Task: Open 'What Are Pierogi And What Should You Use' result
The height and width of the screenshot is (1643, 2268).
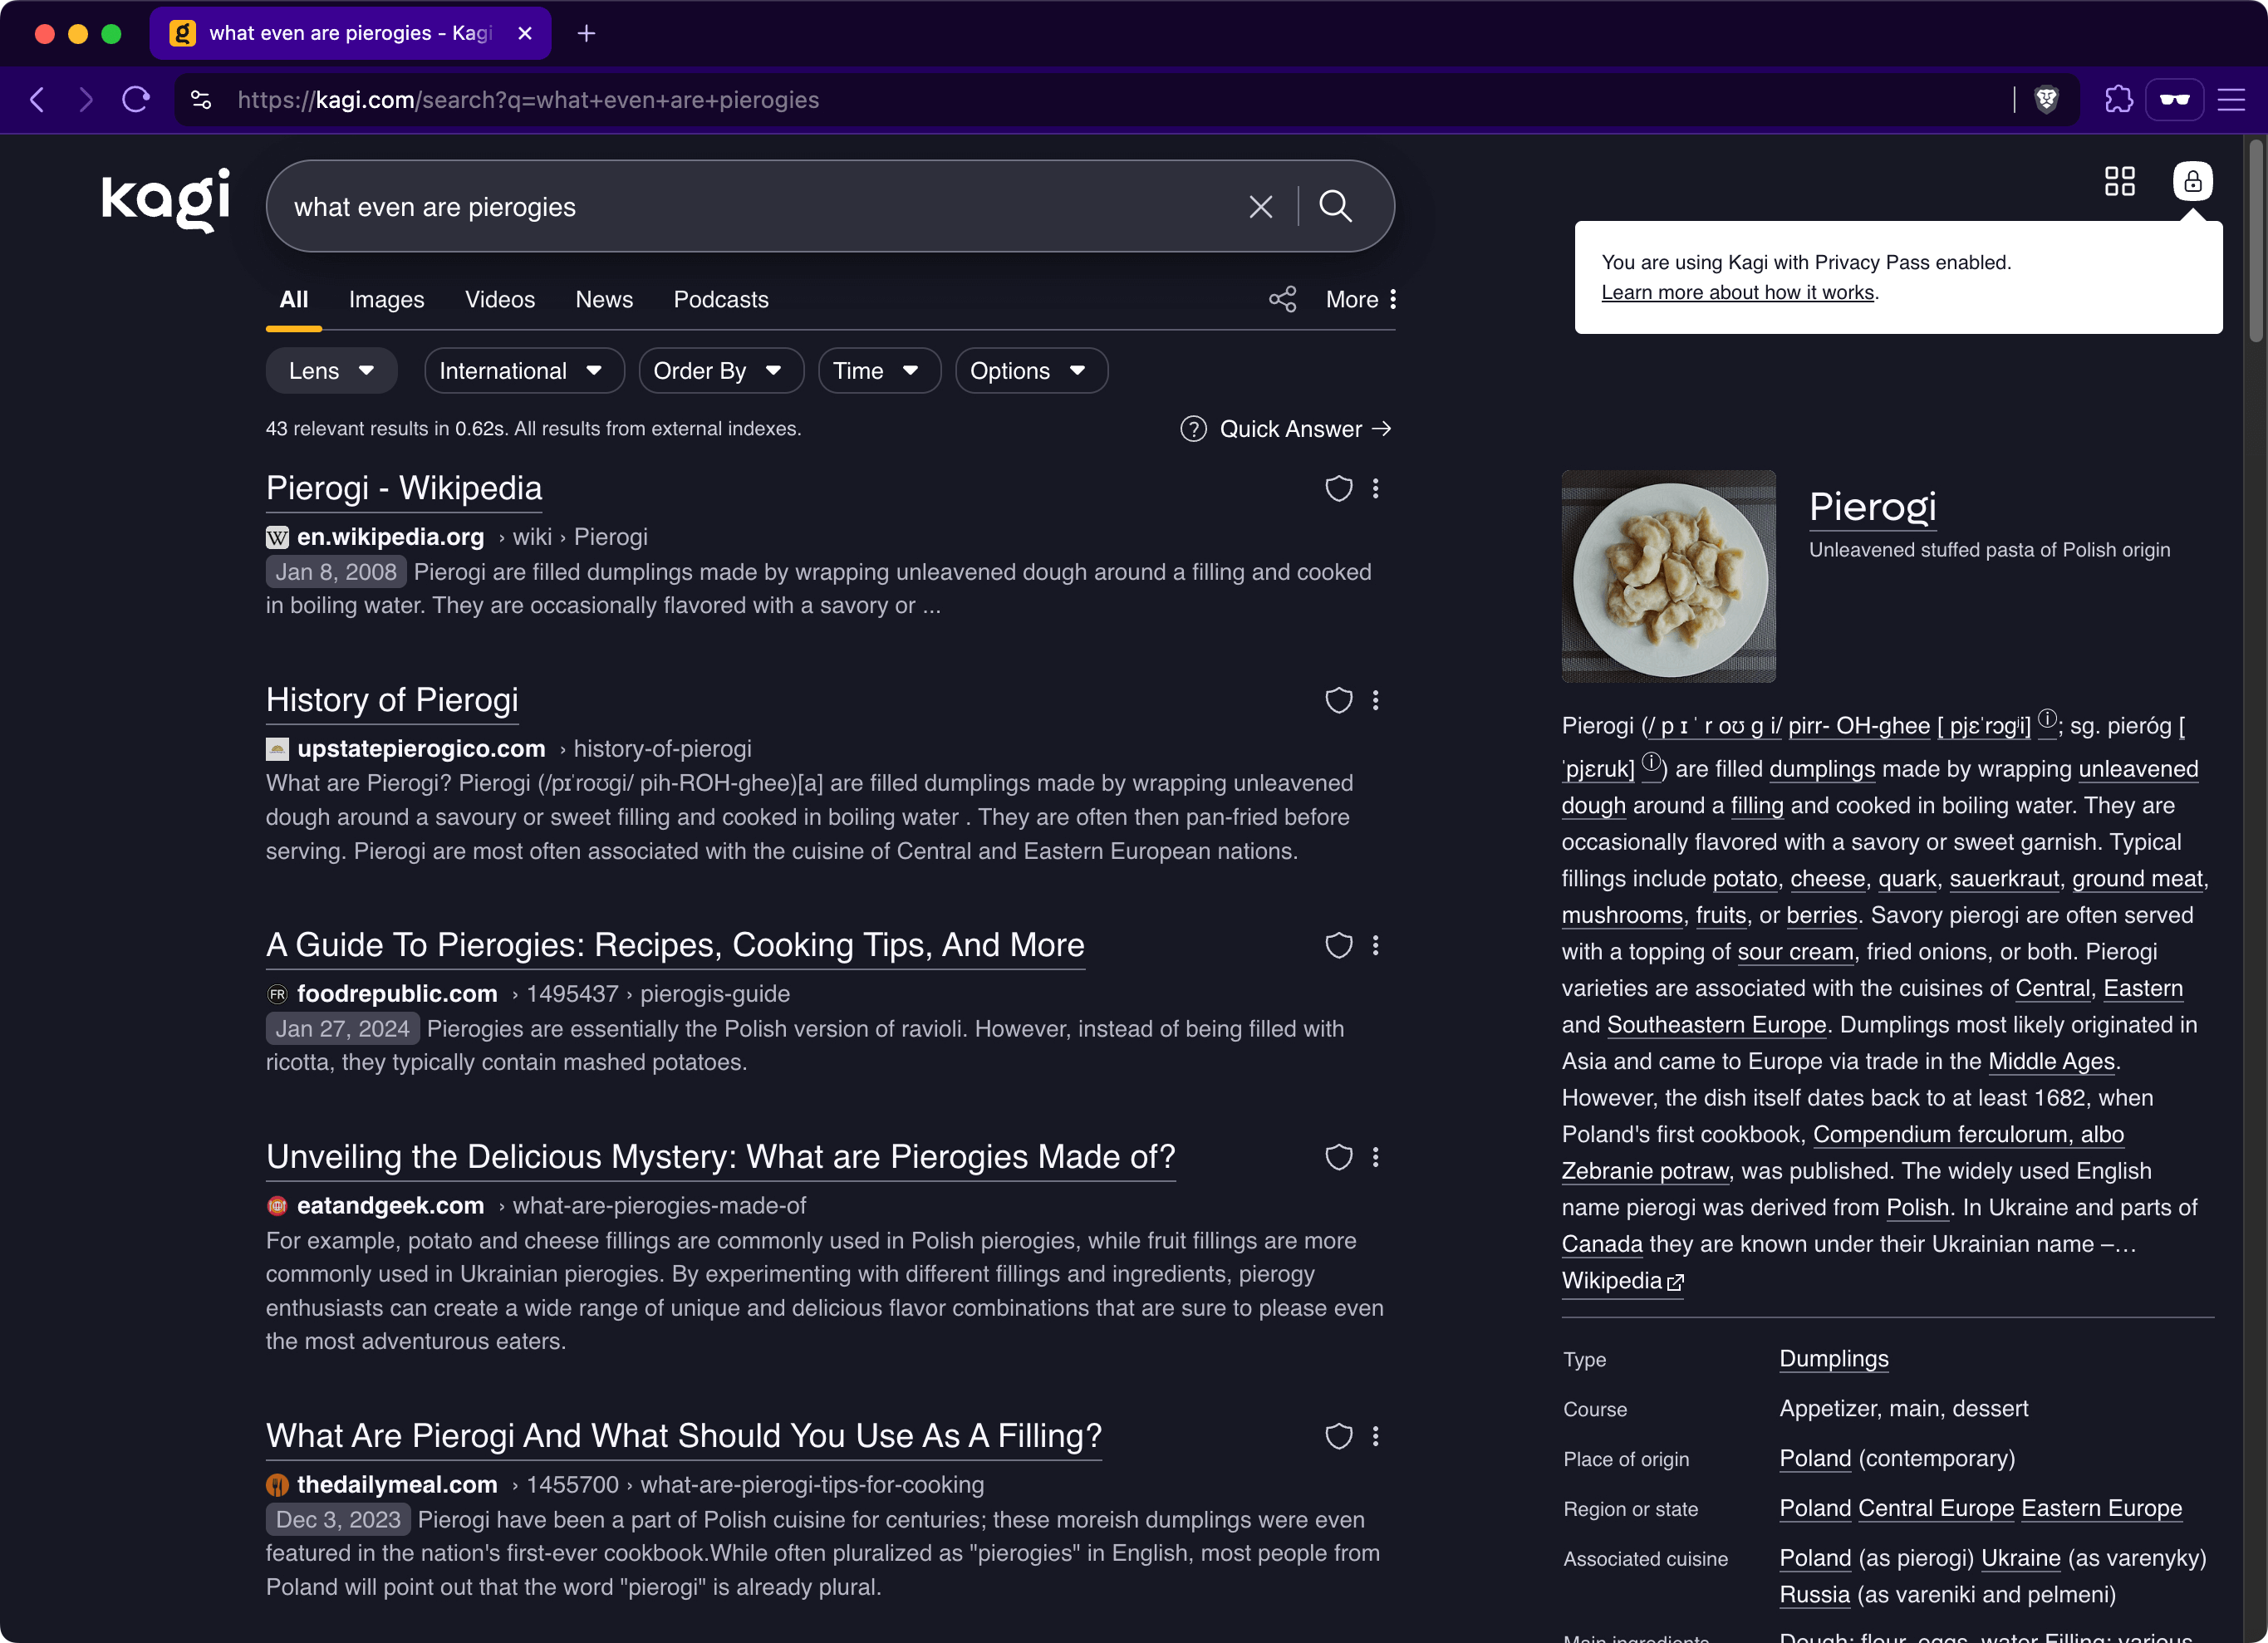Action: tap(684, 1436)
